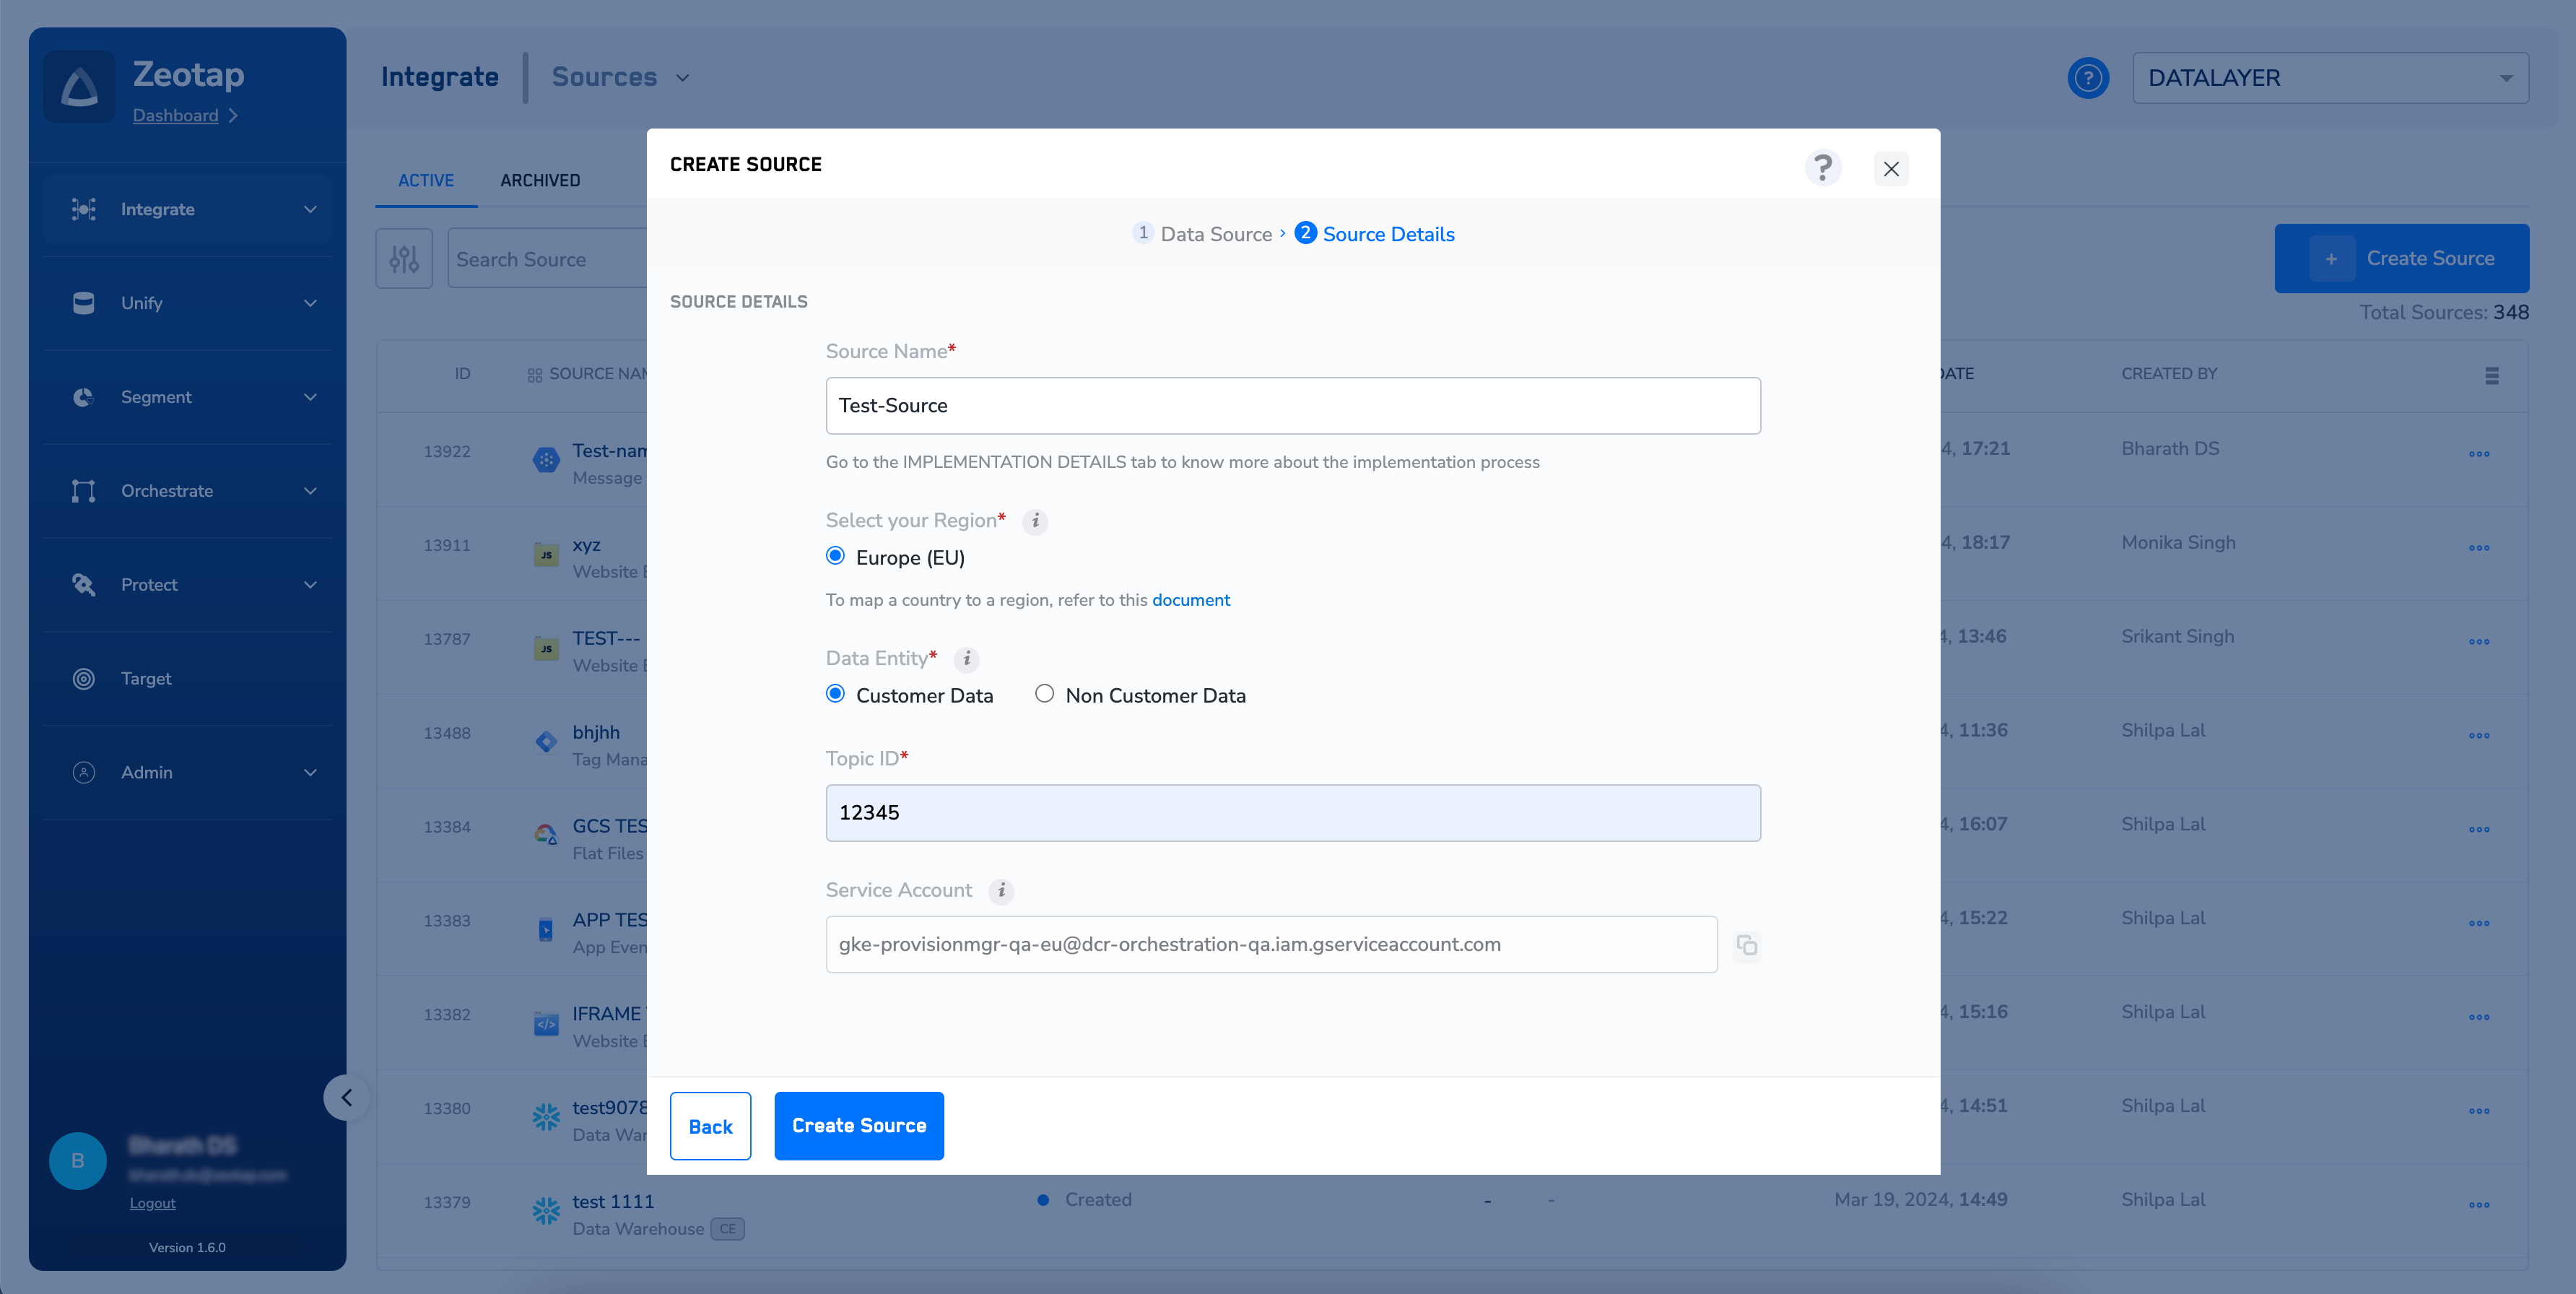Click the blue help icon in header
This screenshot has height=1294, width=2576.
tap(2087, 78)
